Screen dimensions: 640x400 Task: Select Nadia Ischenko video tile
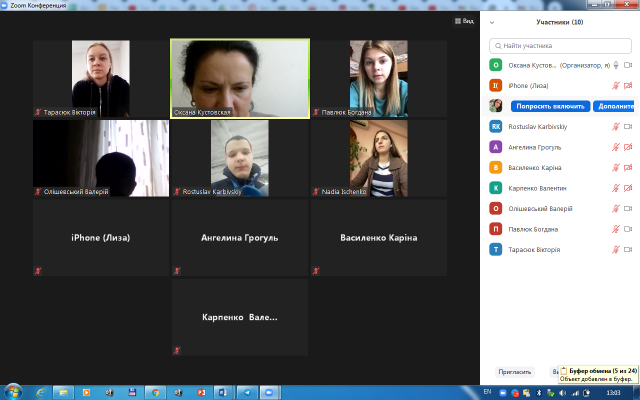tap(379, 158)
